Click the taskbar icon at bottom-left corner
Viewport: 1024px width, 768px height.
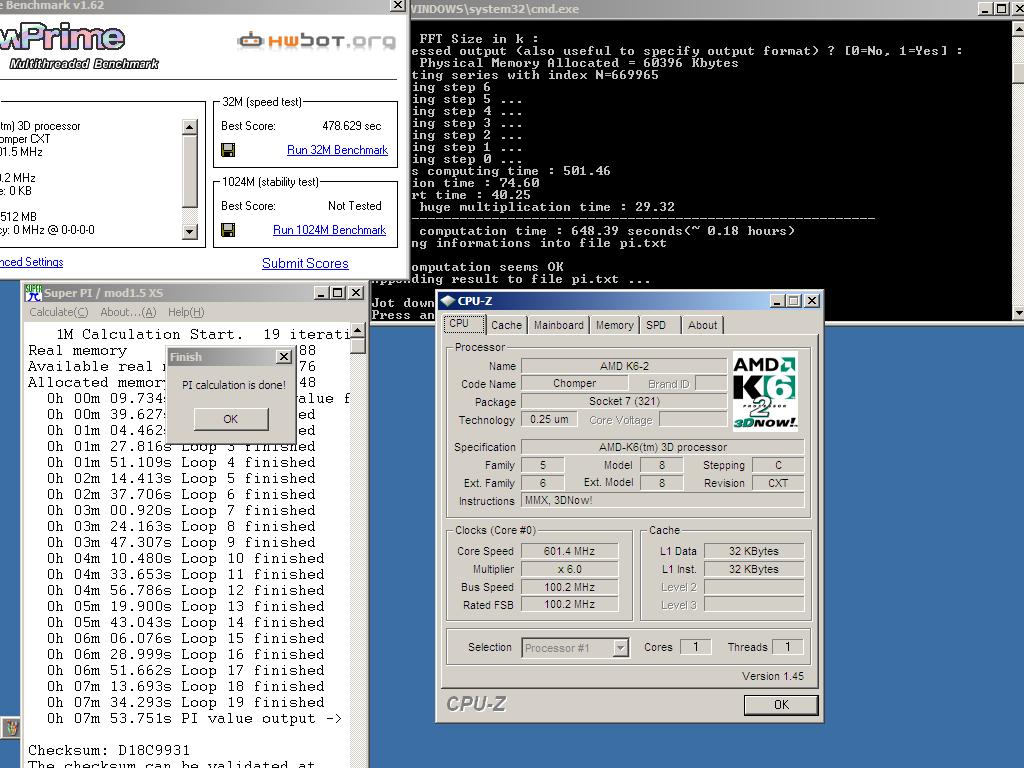(10, 727)
